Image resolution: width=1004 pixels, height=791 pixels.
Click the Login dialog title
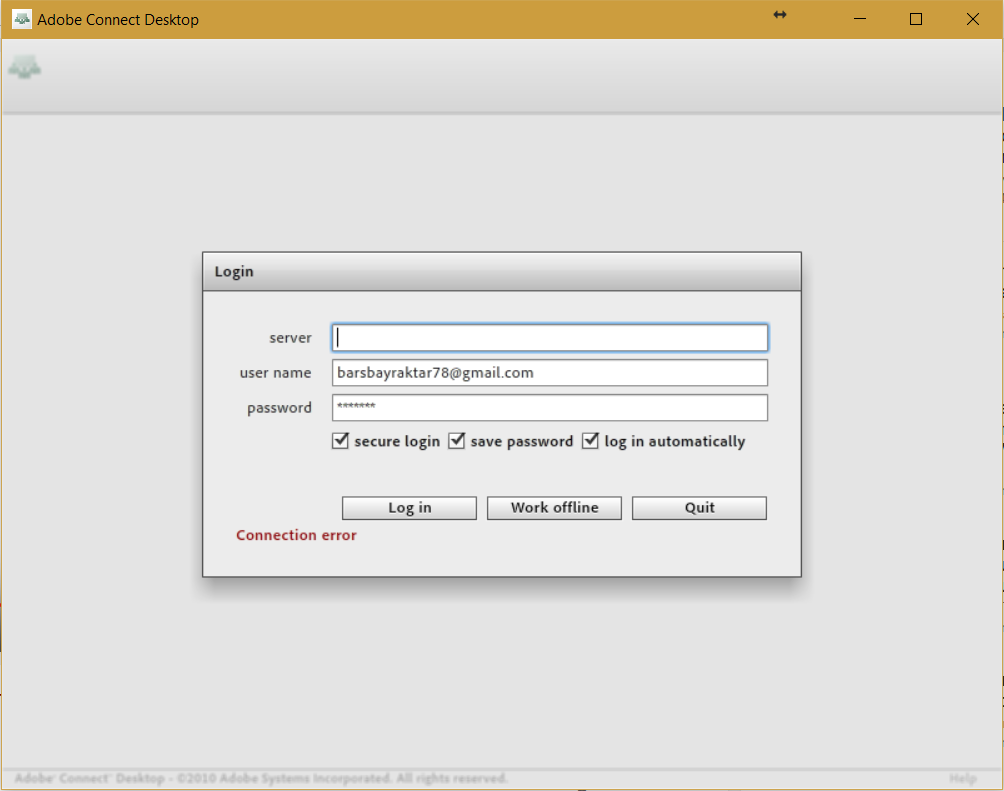pyautogui.click(x=234, y=272)
